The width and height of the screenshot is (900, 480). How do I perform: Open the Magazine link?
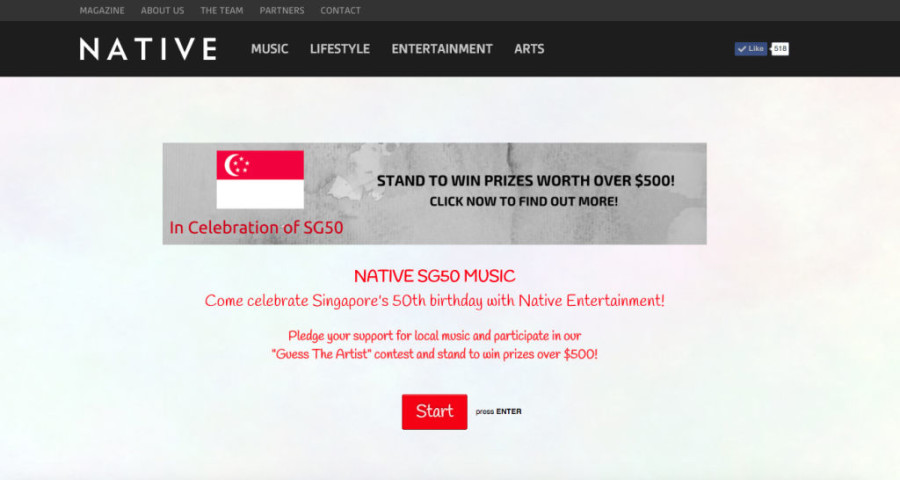tap(102, 10)
